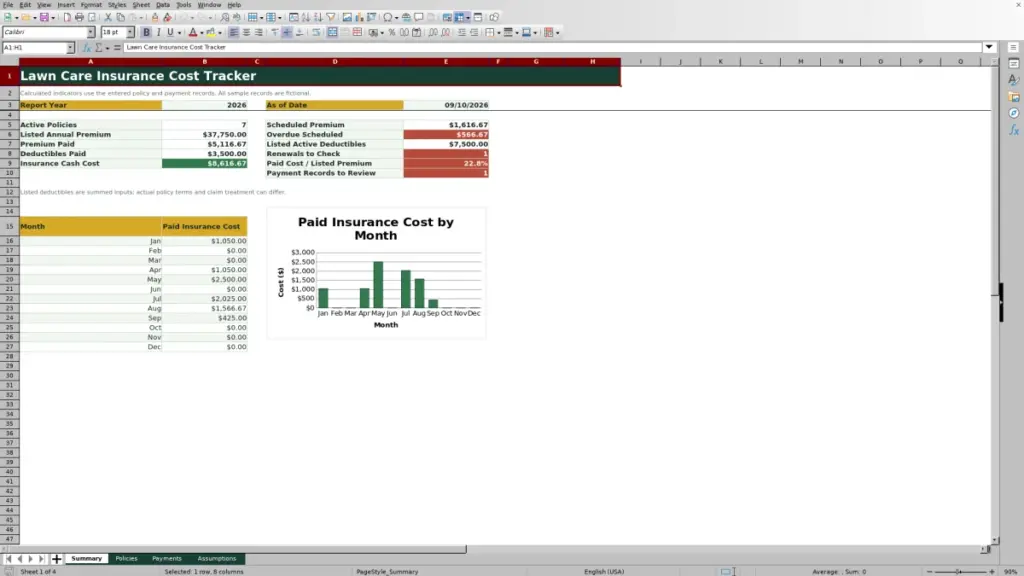
Task: Click the Save document icon
Action: pyautogui.click(x=44, y=17)
